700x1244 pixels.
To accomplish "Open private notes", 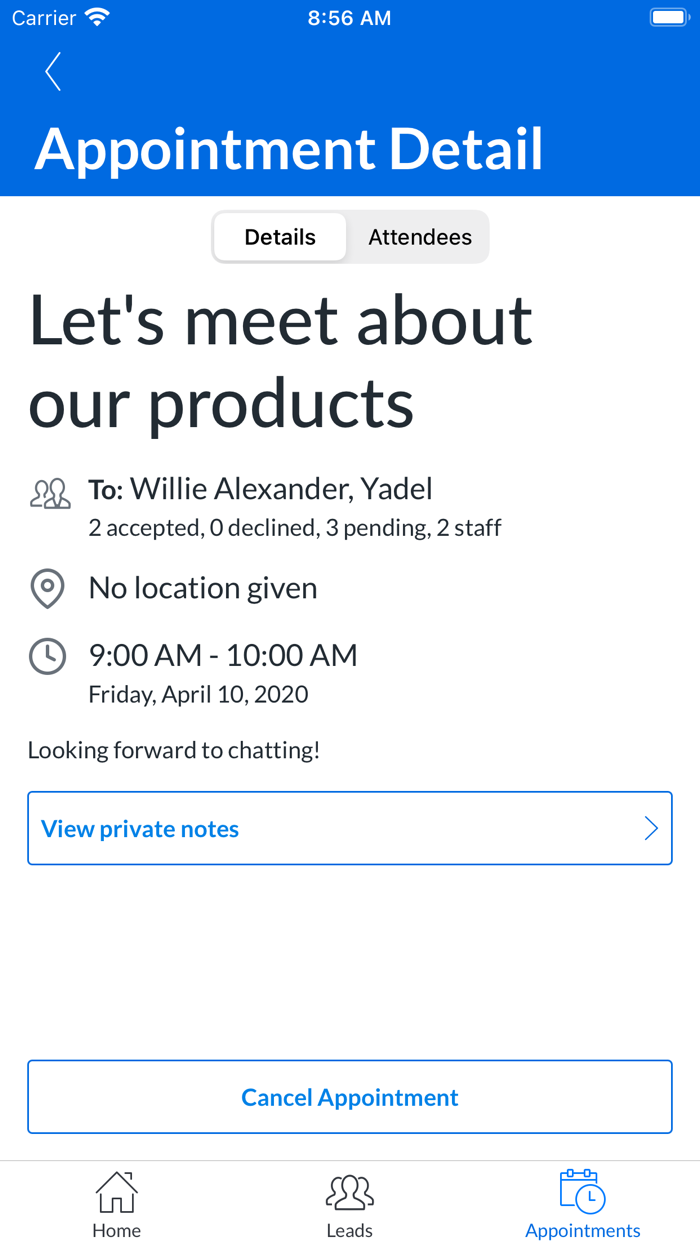I will point(139,828).
